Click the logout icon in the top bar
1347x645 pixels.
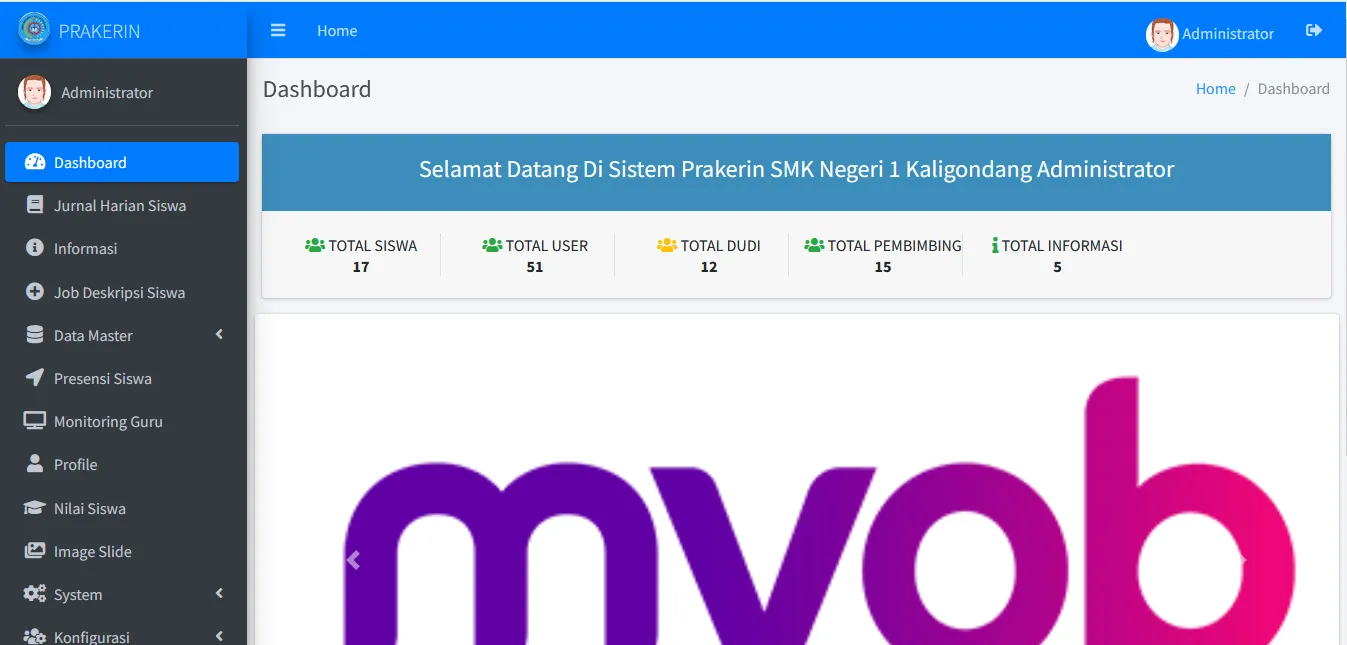click(x=1313, y=30)
